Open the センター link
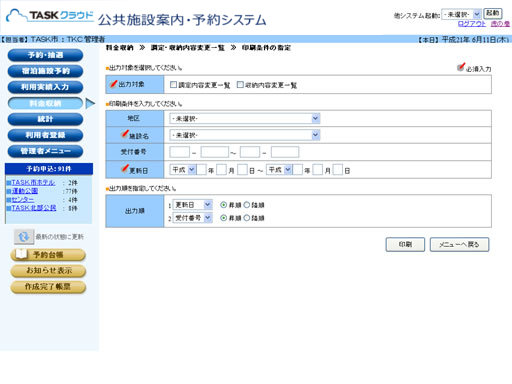This screenshot has height=384, width=512. pyautogui.click(x=23, y=200)
